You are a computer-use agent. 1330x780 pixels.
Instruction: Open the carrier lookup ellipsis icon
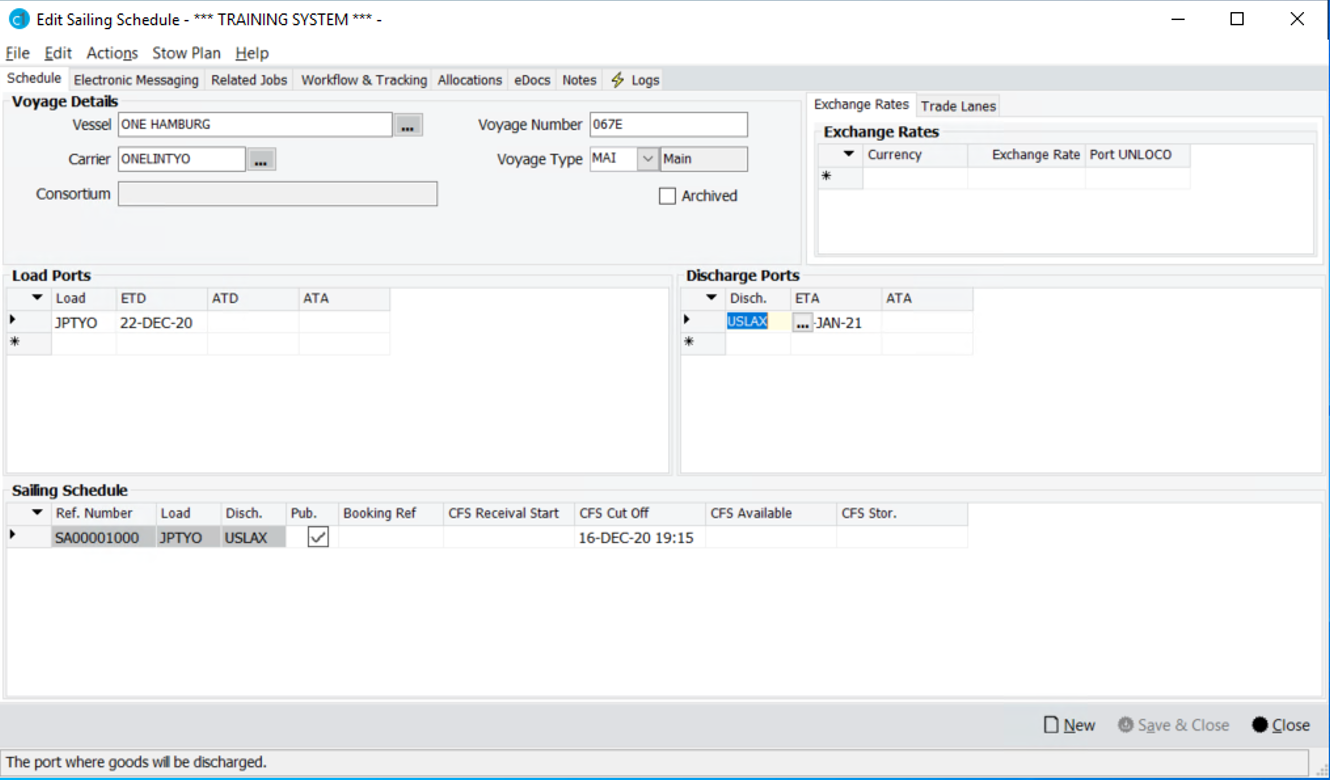tap(261, 158)
